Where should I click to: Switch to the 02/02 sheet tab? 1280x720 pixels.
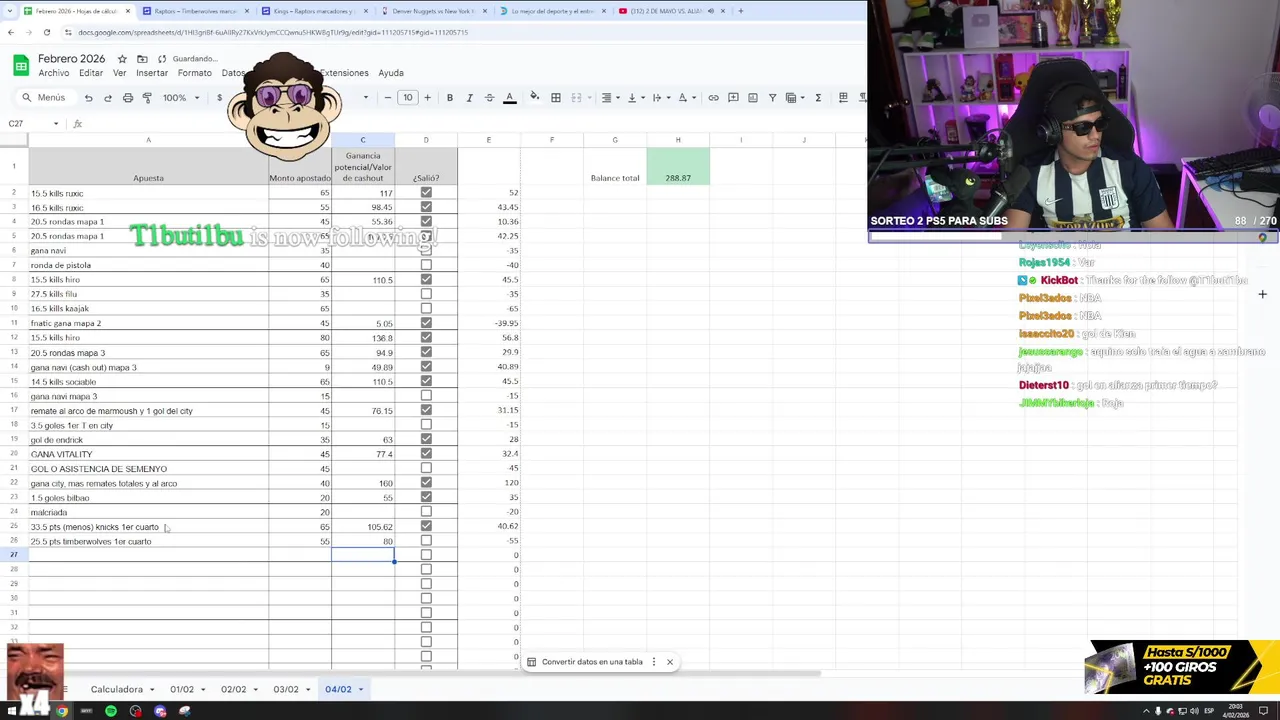233,690
